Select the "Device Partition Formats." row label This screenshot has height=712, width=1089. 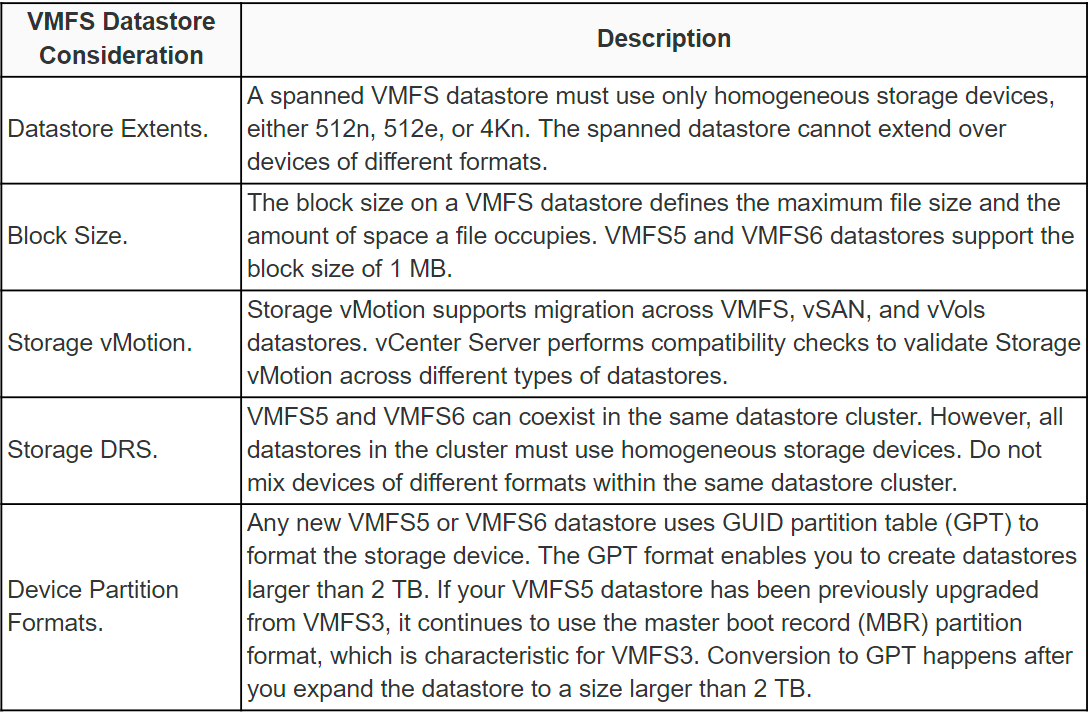[x=94, y=606]
